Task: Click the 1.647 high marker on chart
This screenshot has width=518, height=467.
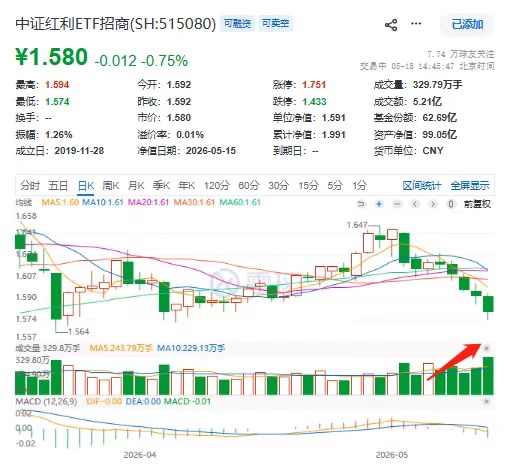Action: (x=357, y=225)
